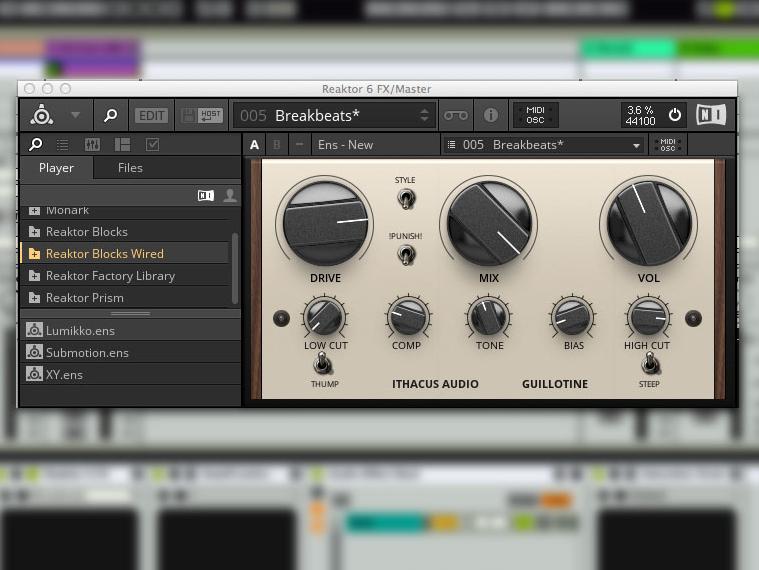Click the Ens - New ensemble name
This screenshot has width=759, height=570.
click(x=346, y=145)
